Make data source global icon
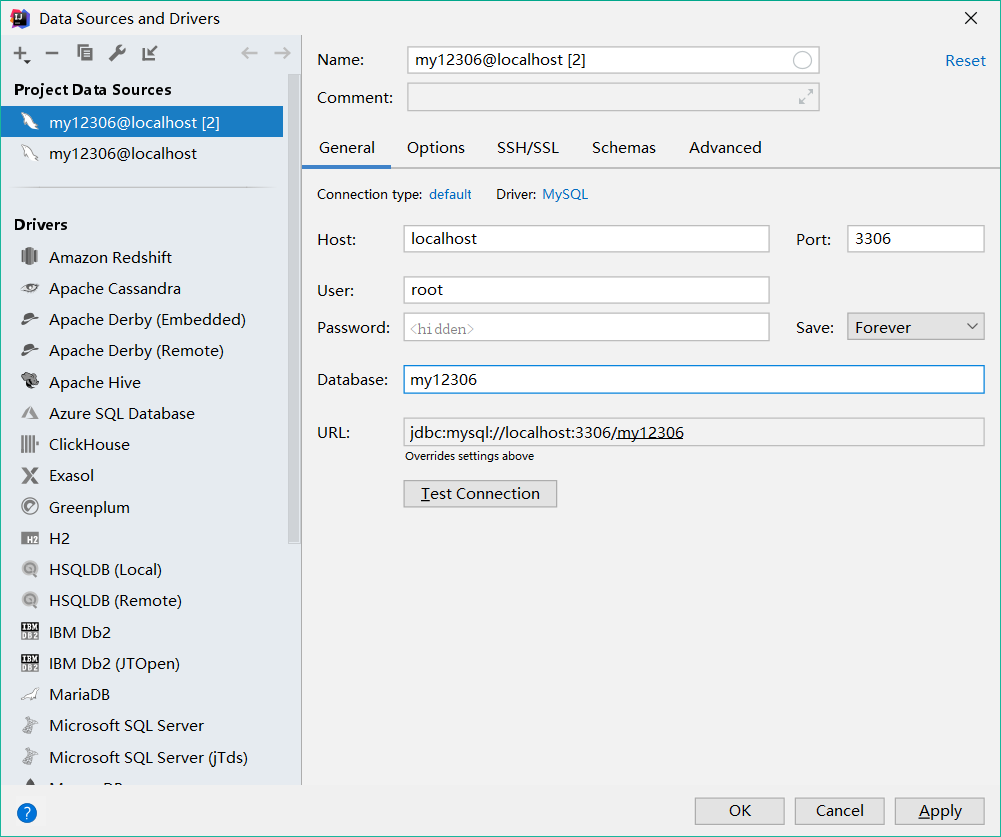Image resolution: width=1001 pixels, height=837 pixels. (x=149, y=53)
